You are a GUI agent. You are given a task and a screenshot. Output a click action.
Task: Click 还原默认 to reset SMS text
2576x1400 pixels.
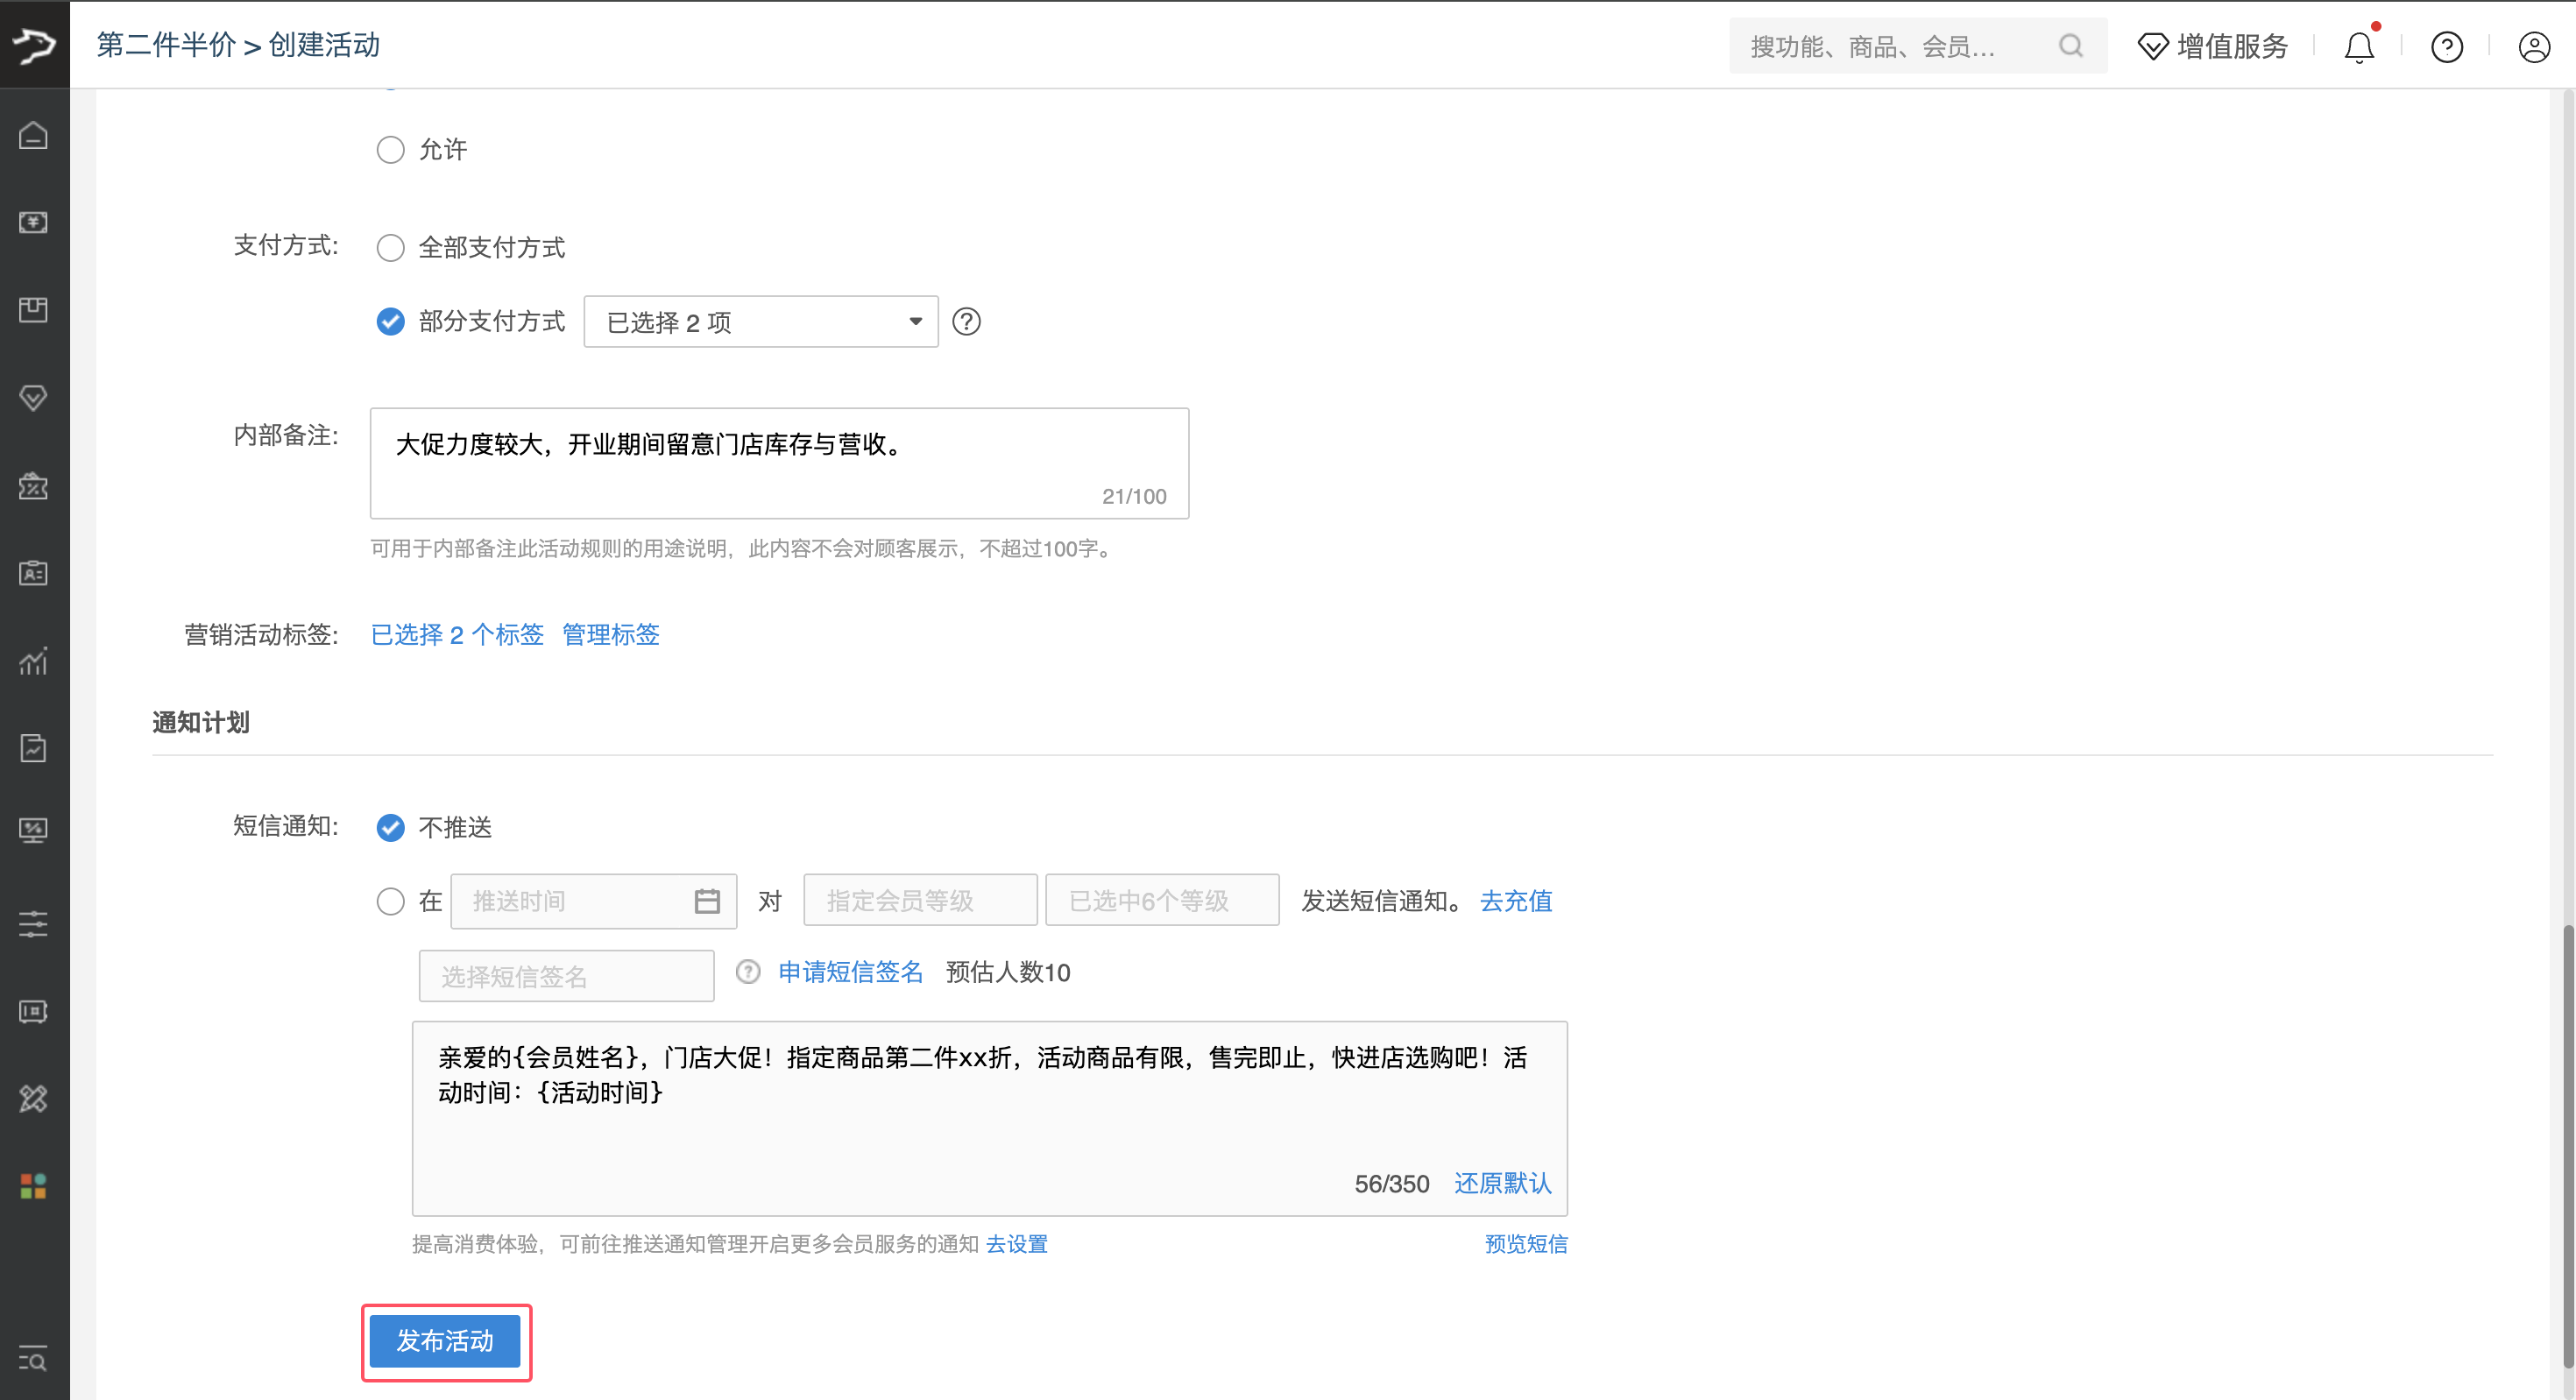click(x=1502, y=1184)
